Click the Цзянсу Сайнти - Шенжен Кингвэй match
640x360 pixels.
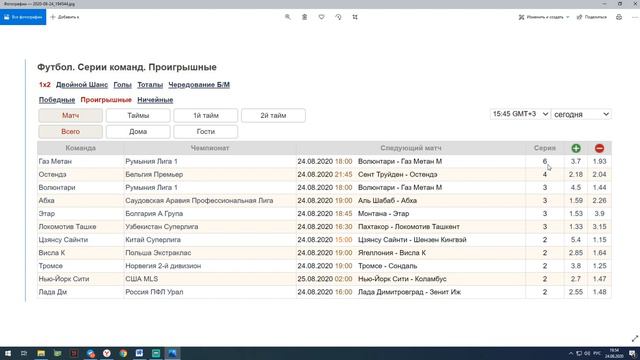click(x=412, y=240)
